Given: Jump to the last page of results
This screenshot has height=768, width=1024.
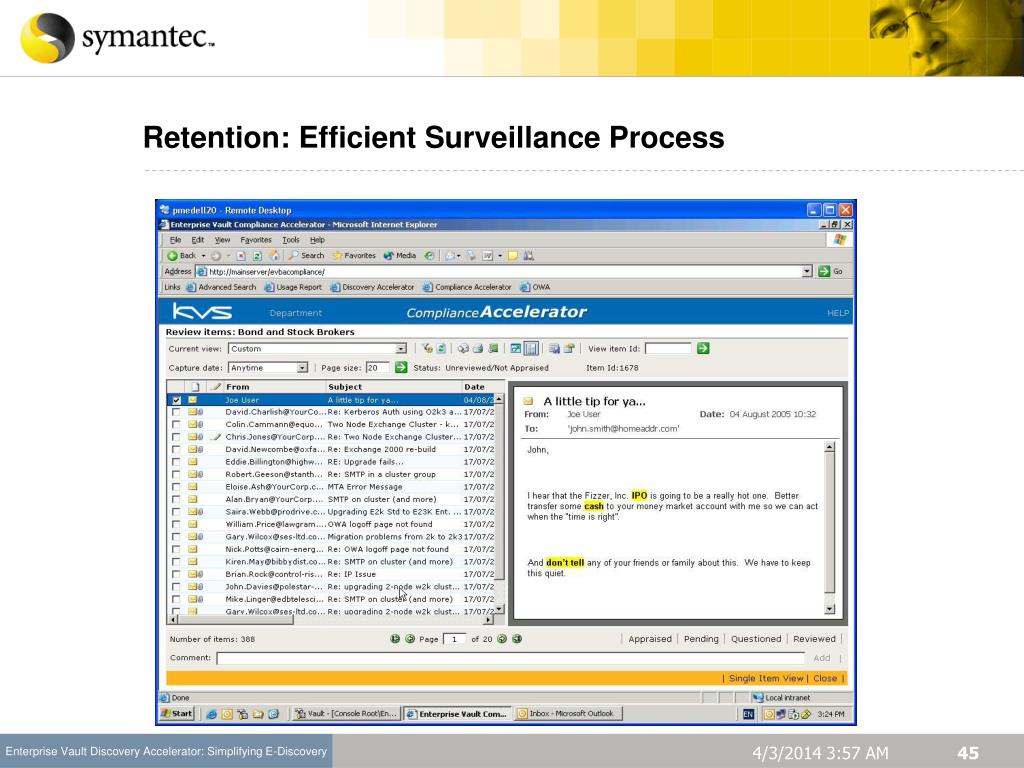Looking at the screenshot, I should pos(517,639).
